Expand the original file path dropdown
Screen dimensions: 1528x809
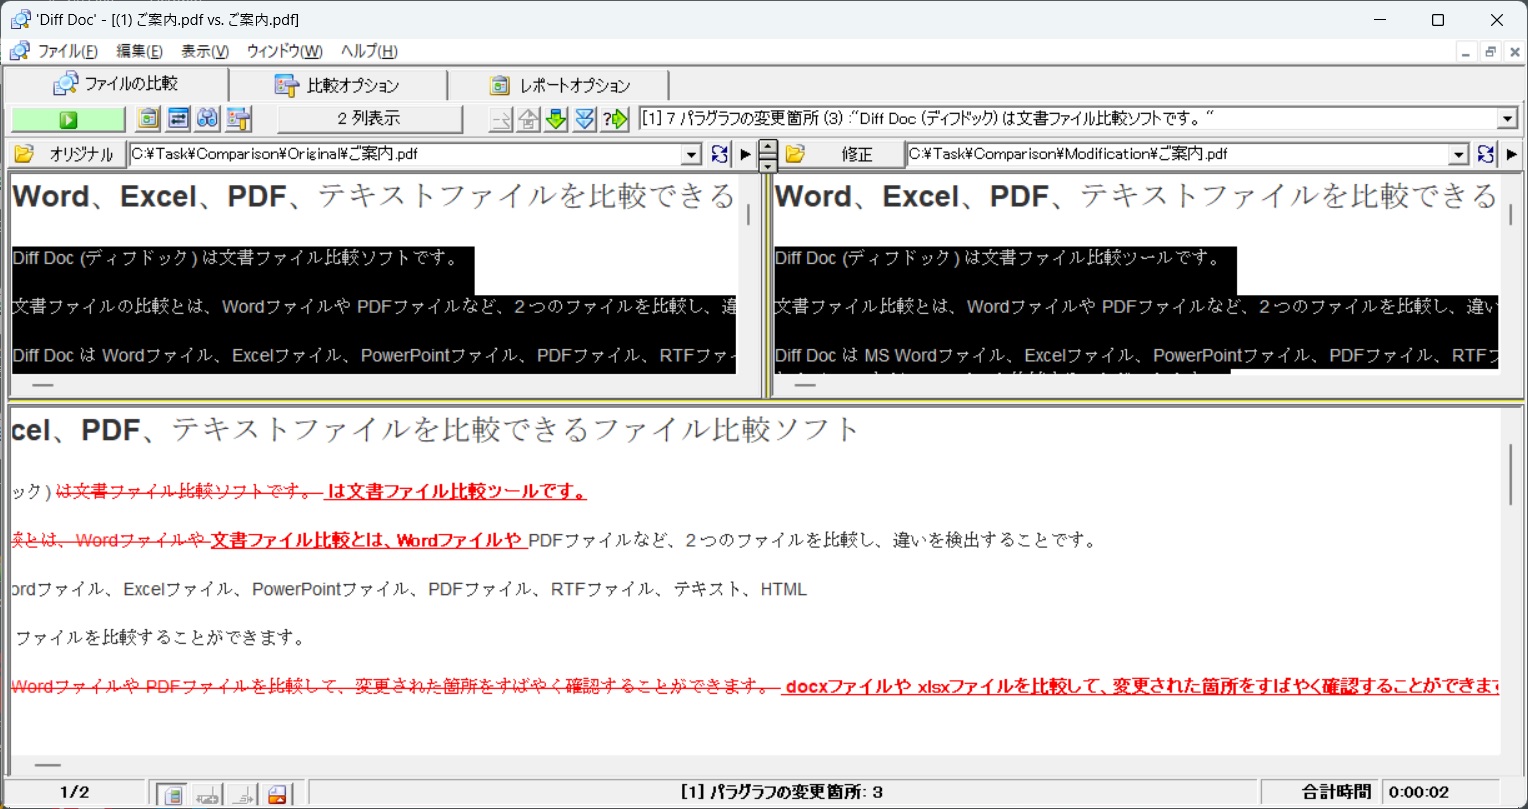(x=691, y=154)
